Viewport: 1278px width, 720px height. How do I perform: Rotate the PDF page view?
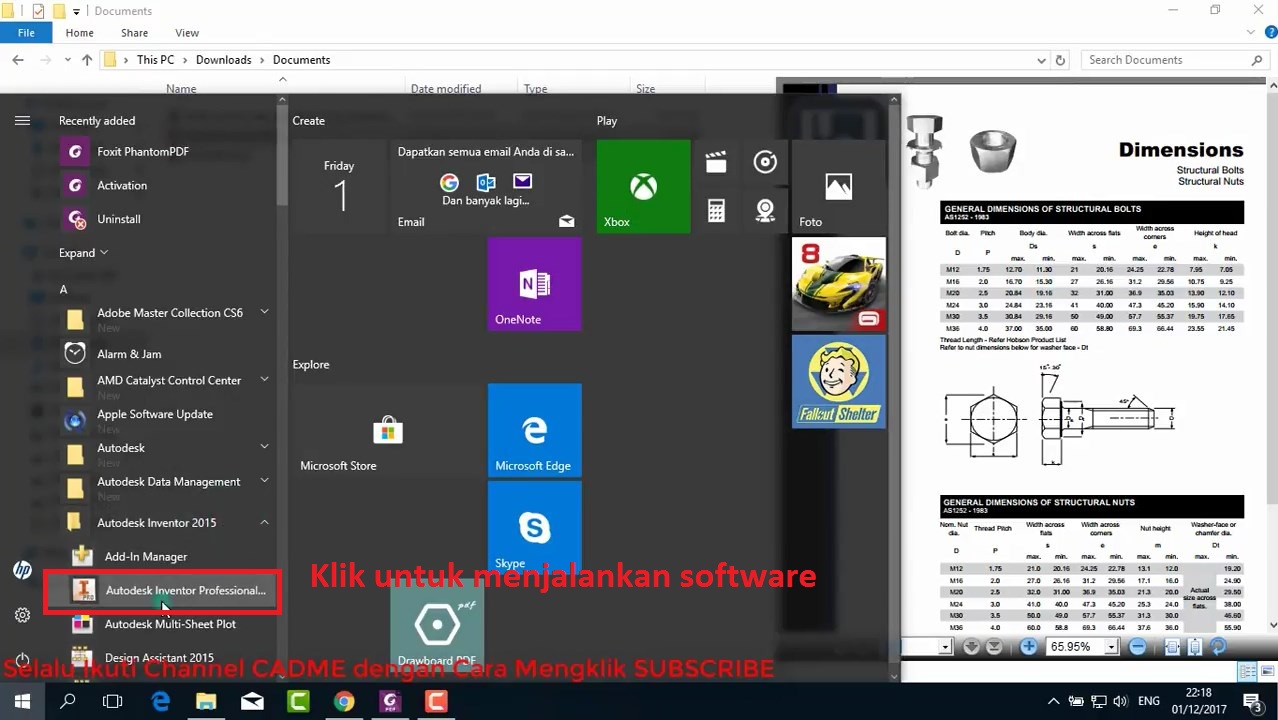coord(1216,646)
